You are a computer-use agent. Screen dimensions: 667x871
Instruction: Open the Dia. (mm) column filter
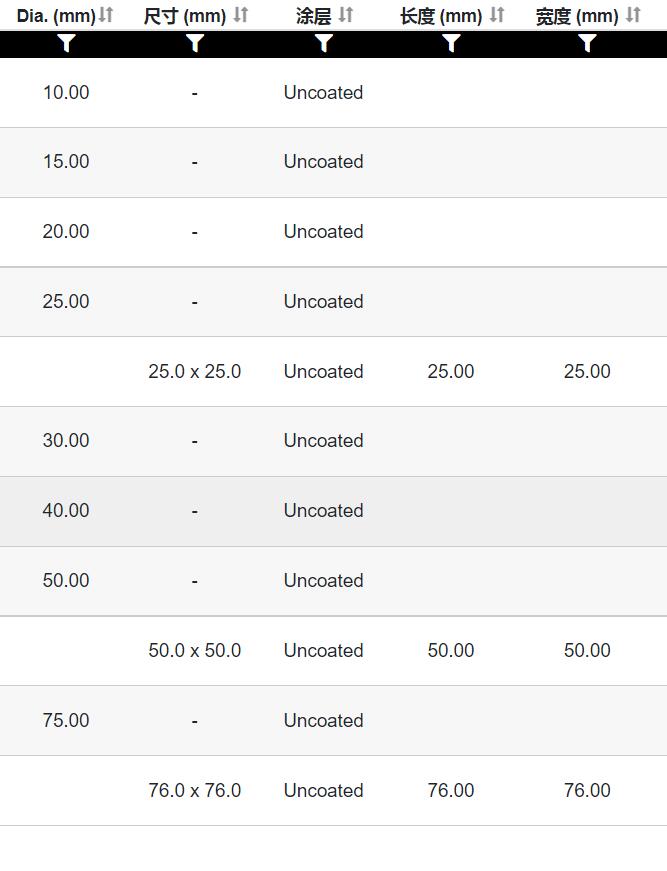coord(66,43)
